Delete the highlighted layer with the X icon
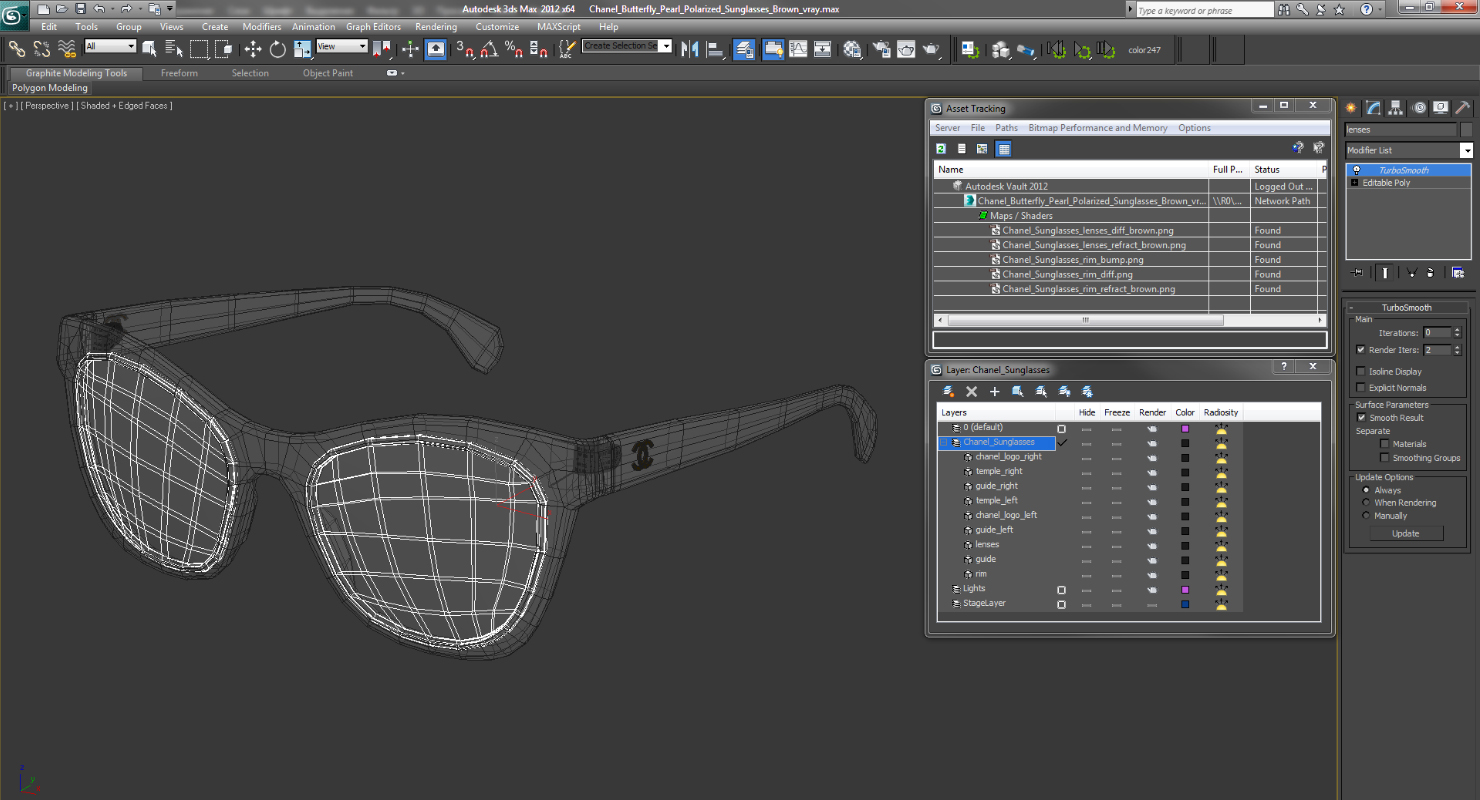The width and height of the screenshot is (1480, 800). [971, 391]
